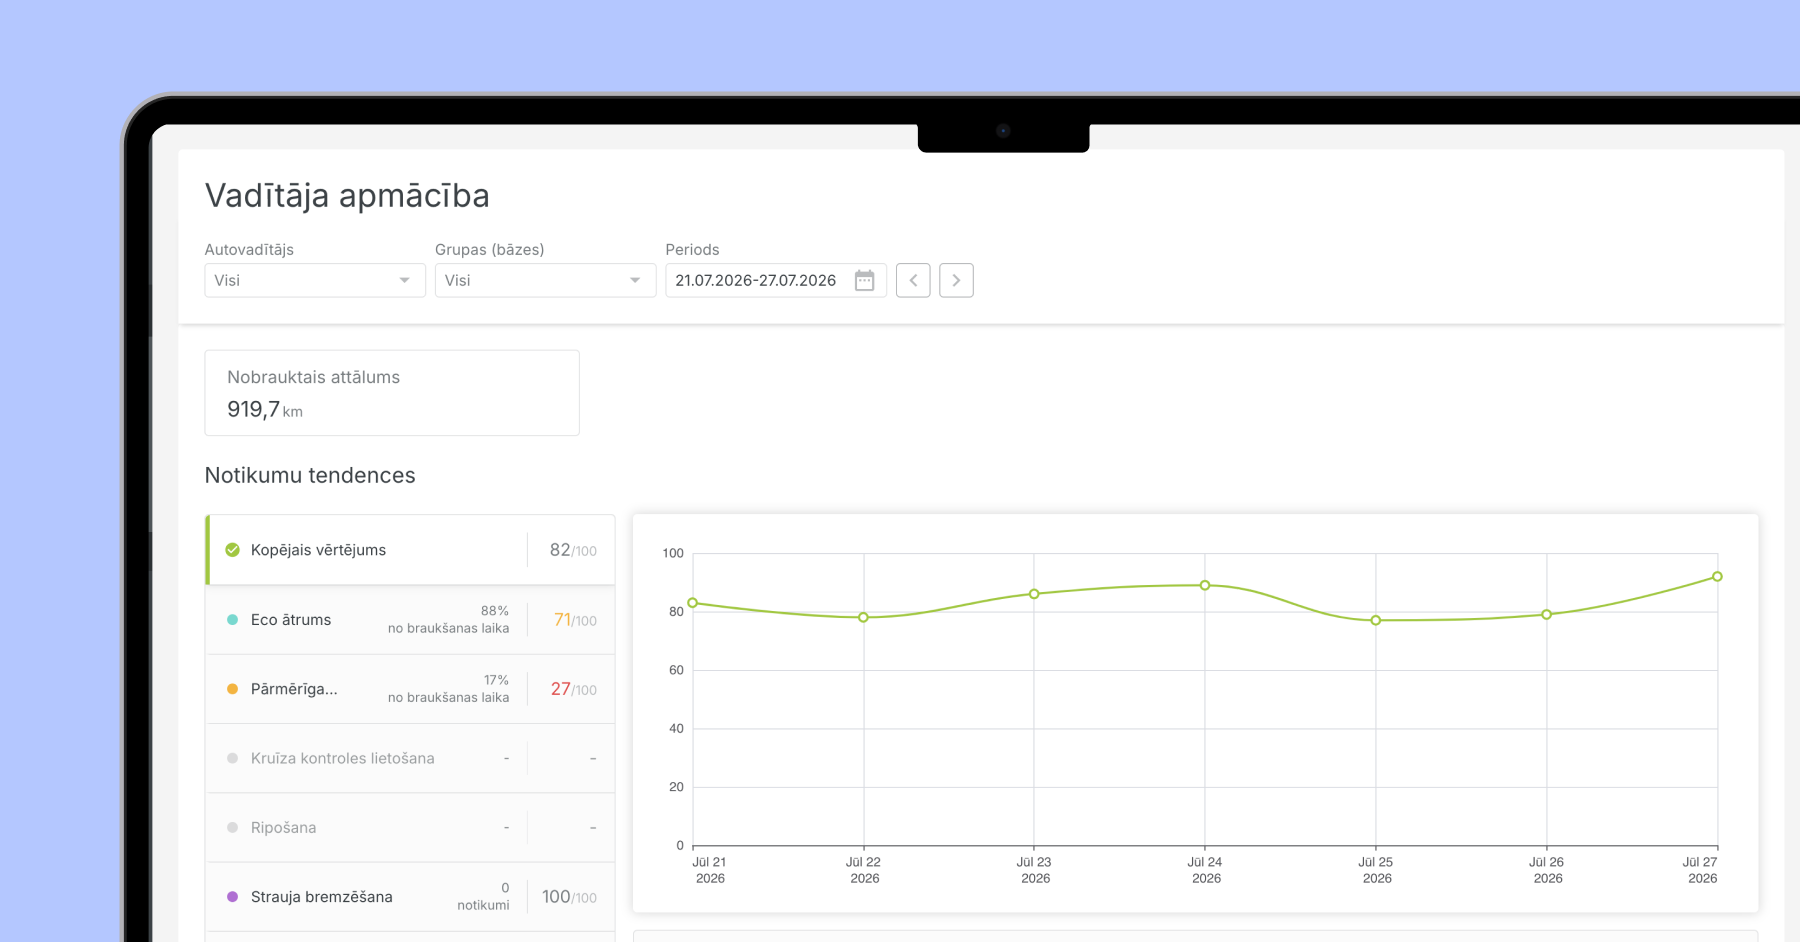The width and height of the screenshot is (1800, 942).
Task: Select the Kruīza kontroles lietošana row
Action: tap(410, 758)
